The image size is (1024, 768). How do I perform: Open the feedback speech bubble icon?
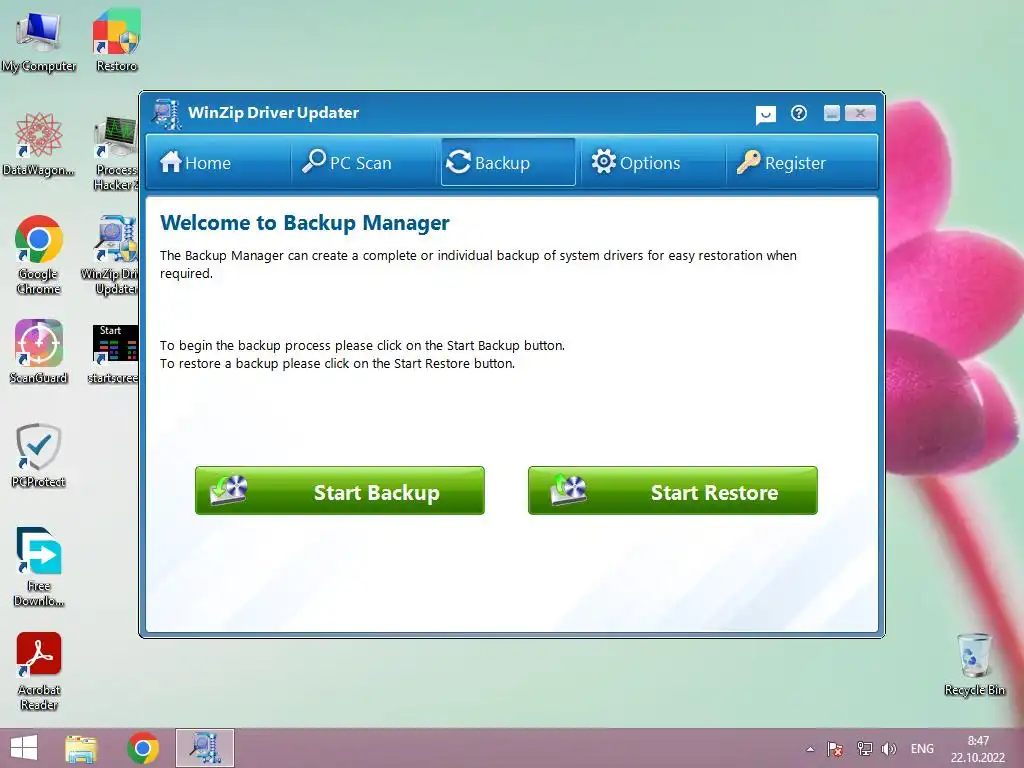tap(765, 115)
